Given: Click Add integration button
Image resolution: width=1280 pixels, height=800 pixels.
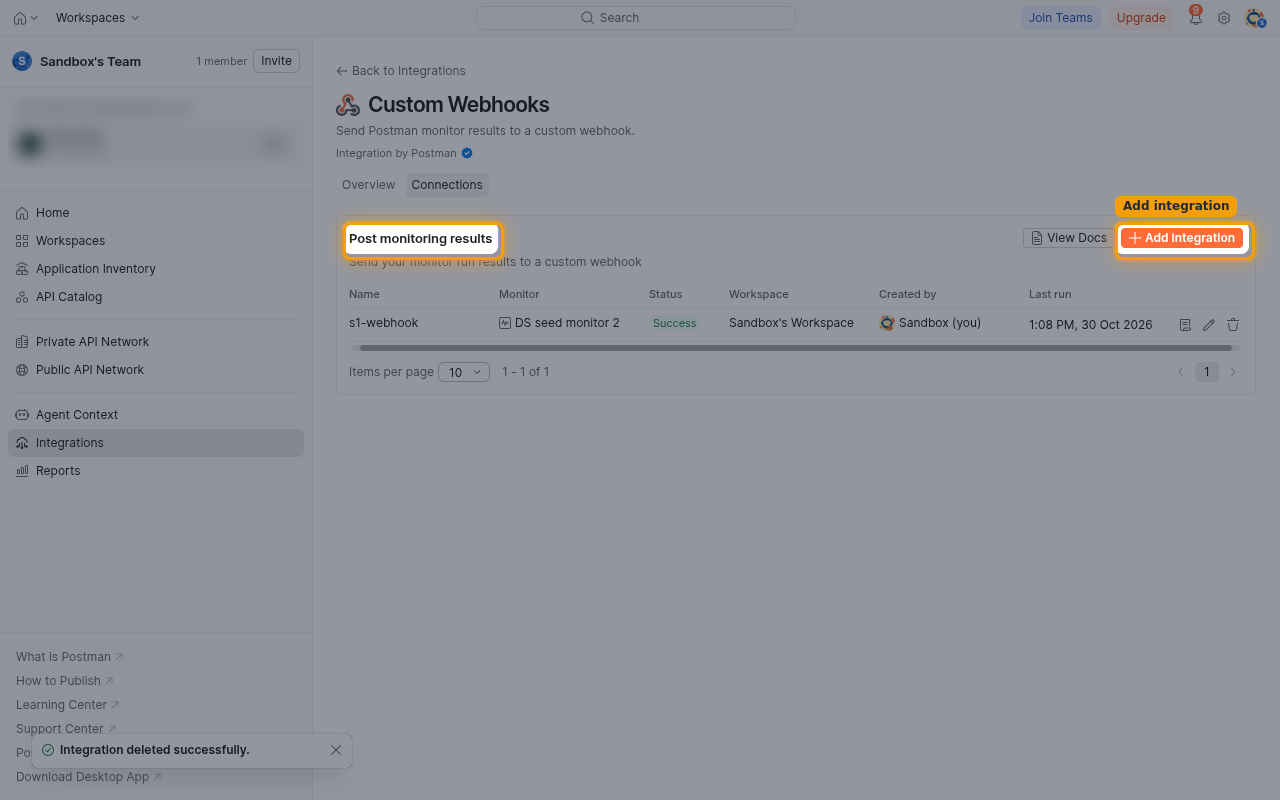Looking at the screenshot, I should [x=1182, y=238].
